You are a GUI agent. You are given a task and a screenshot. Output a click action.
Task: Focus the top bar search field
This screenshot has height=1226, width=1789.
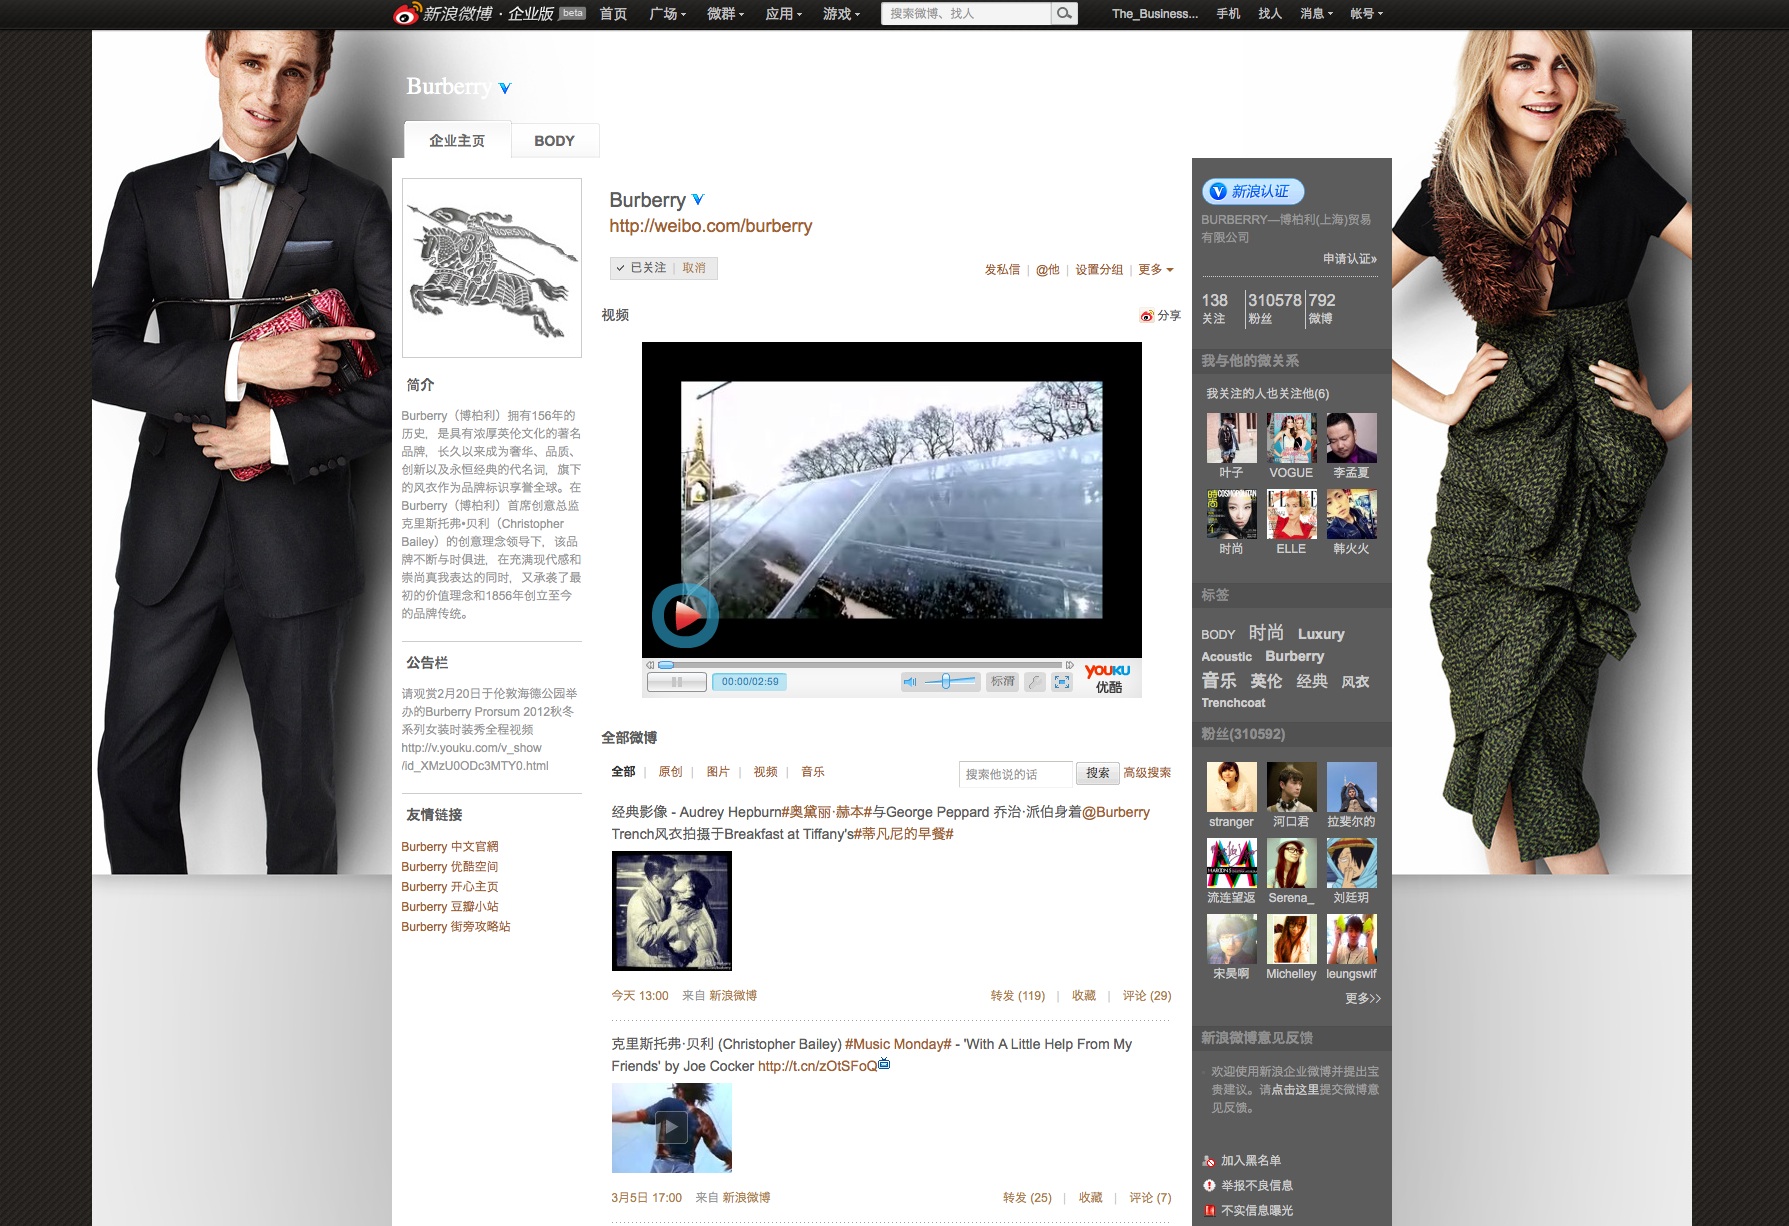coord(966,13)
